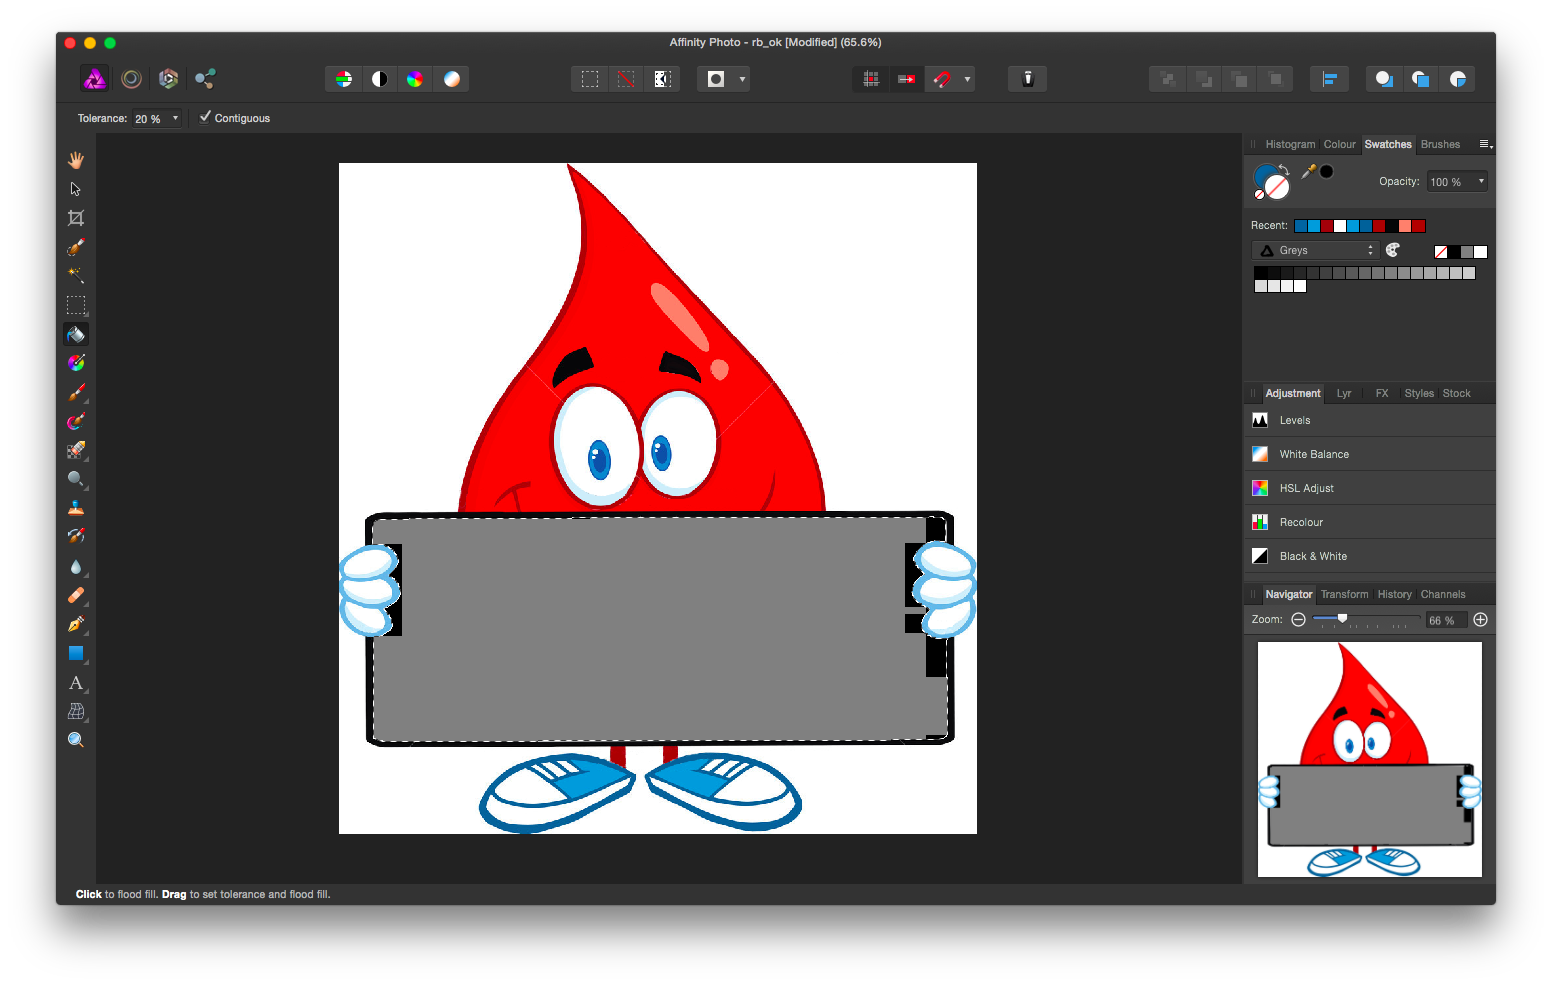Viewport: 1552px width, 985px height.
Task: Select the Erase Brush tool
Action: point(76,450)
